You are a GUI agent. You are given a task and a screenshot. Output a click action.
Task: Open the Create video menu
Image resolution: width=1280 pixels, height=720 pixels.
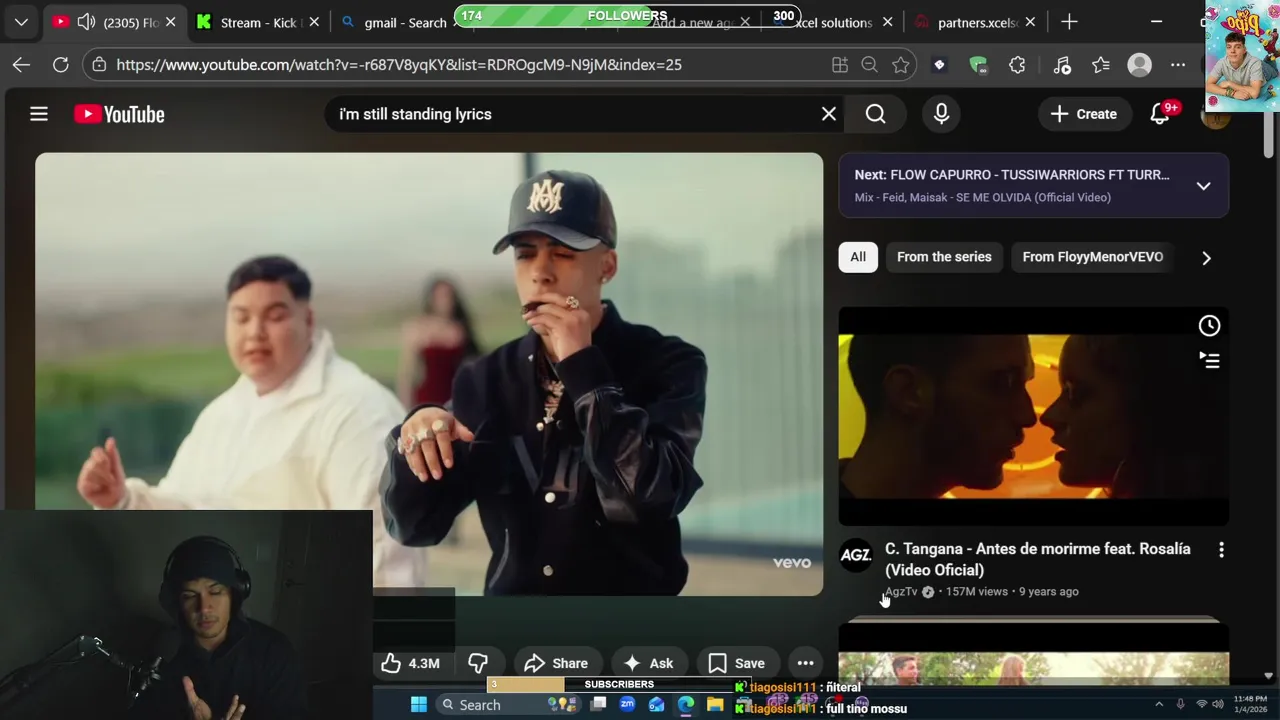(x=1083, y=114)
